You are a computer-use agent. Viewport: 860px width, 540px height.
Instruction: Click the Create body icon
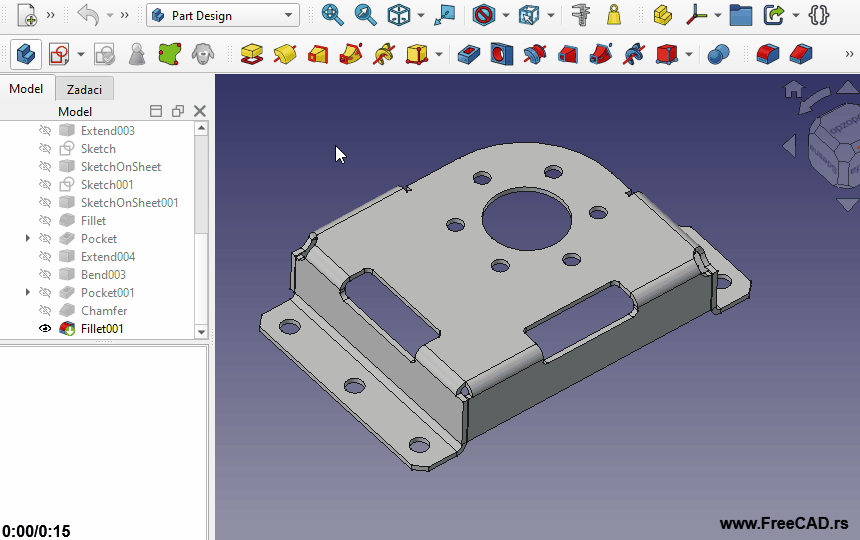[26, 54]
